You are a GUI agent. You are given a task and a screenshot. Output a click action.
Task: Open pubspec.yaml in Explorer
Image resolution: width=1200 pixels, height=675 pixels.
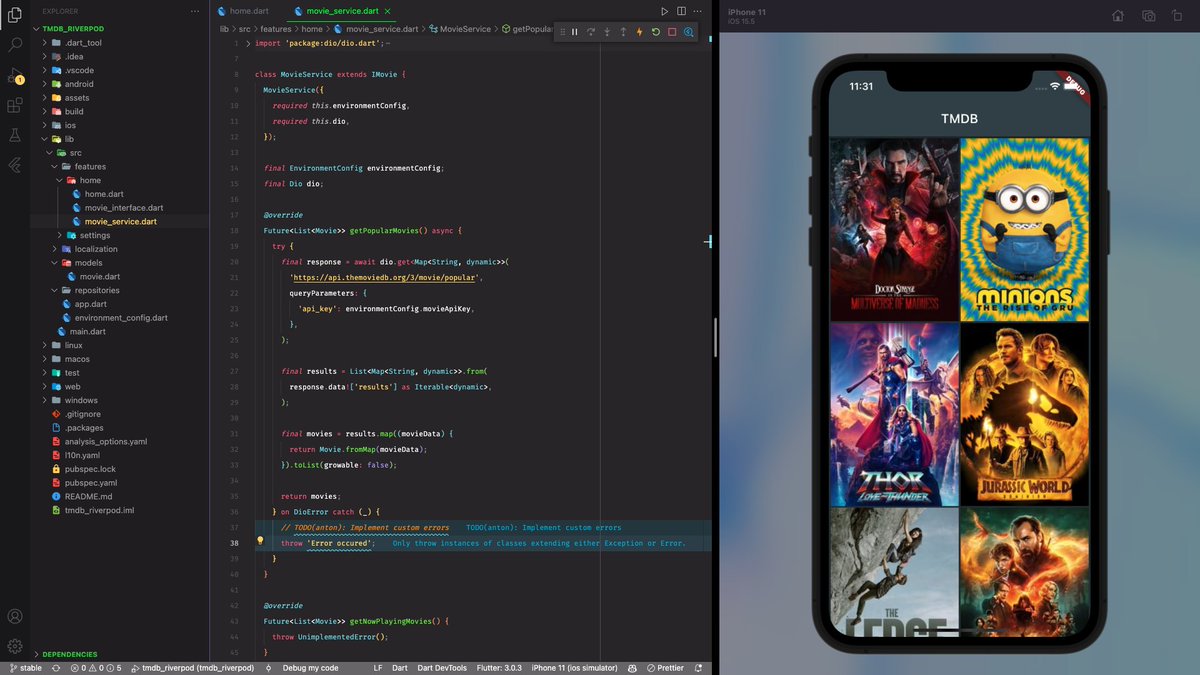click(90, 482)
